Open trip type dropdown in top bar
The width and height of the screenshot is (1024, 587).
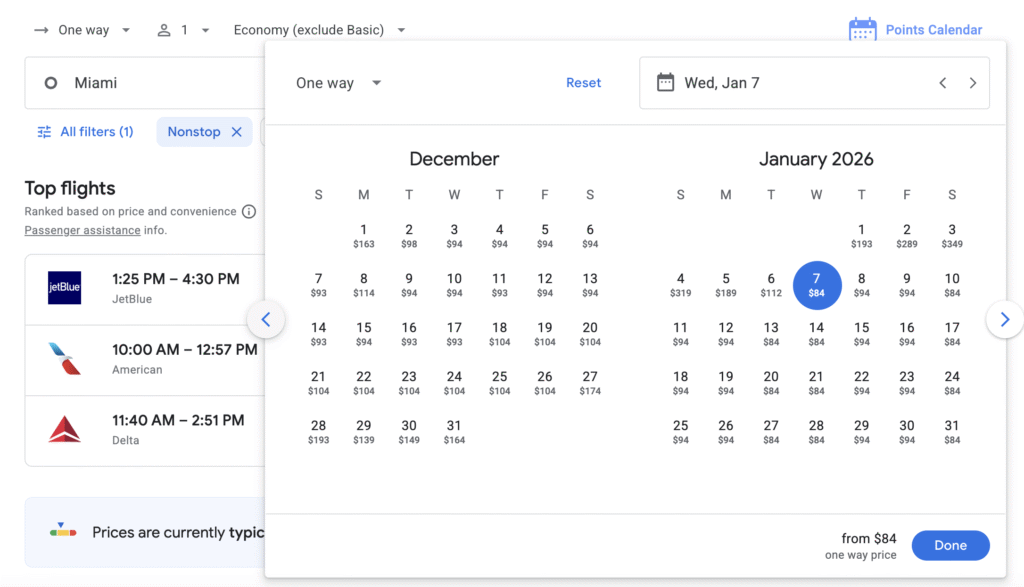pos(82,30)
